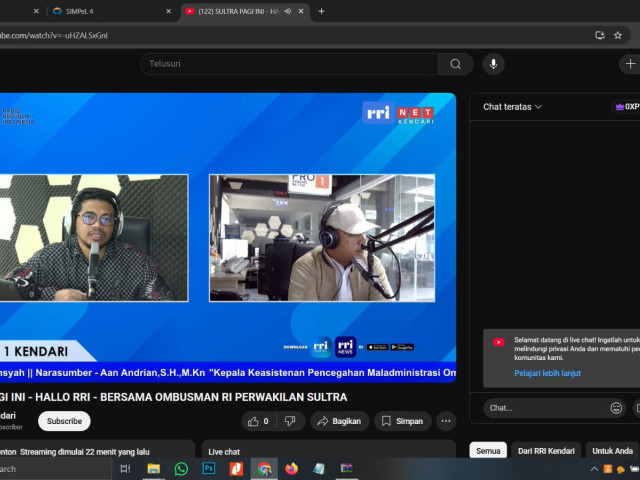Like the video with the thumbs up icon

(x=258, y=421)
